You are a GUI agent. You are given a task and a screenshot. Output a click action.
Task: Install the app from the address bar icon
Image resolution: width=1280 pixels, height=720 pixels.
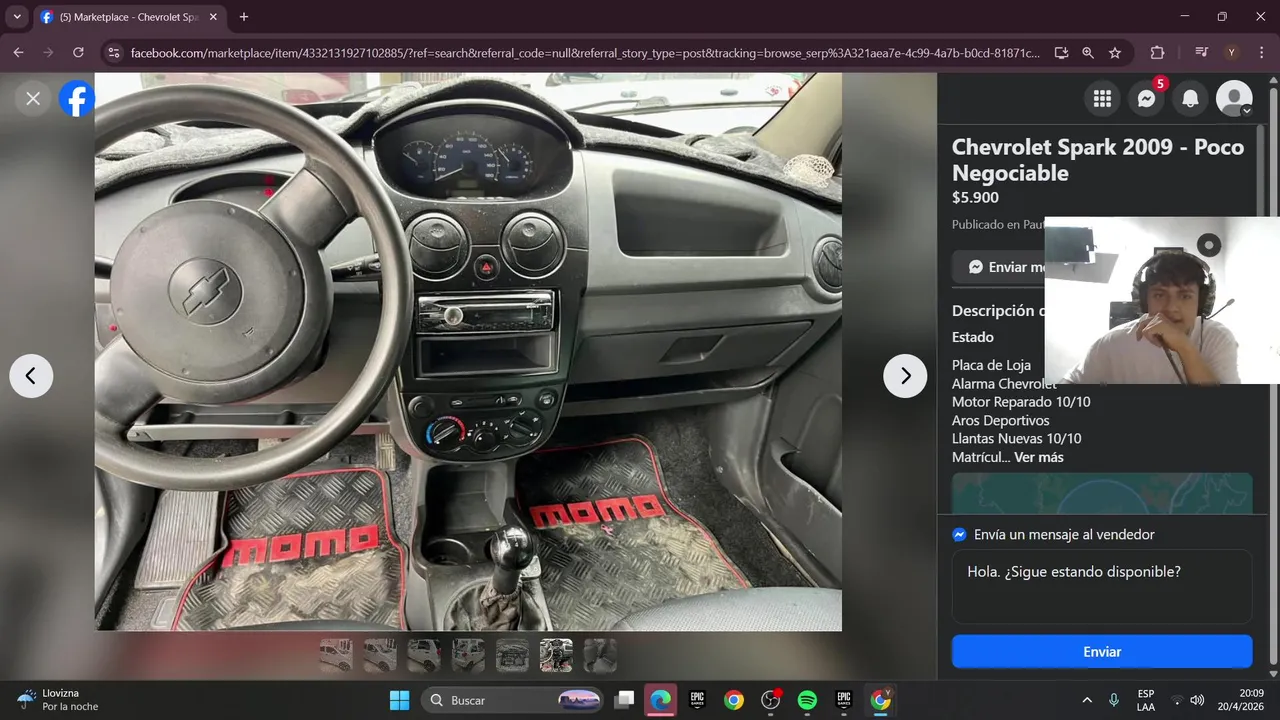1061,53
